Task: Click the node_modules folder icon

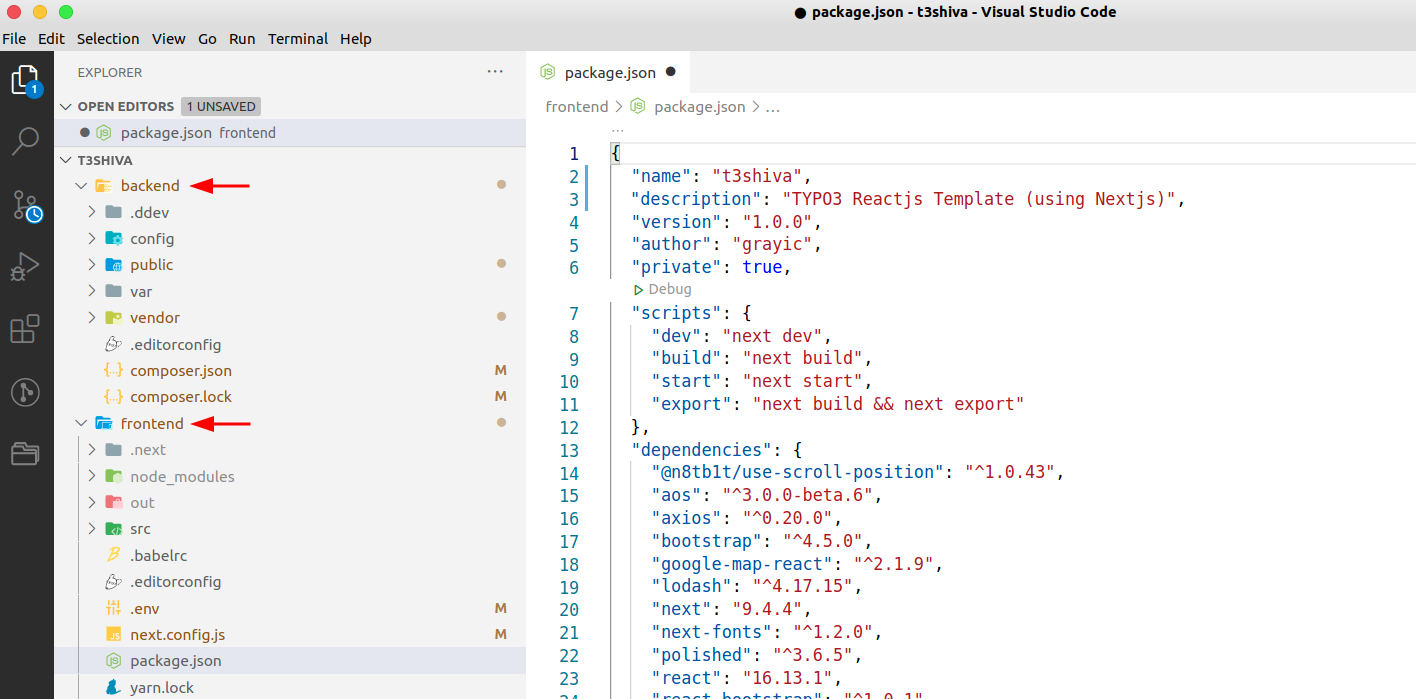Action: [x=113, y=477]
